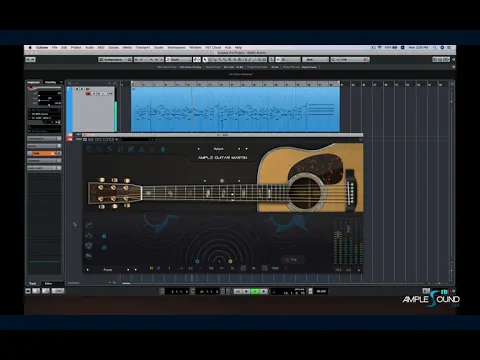Open the first guitar-body tab icon in Ample Guitar
This screenshot has width=480, height=360.
coord(89,149)
